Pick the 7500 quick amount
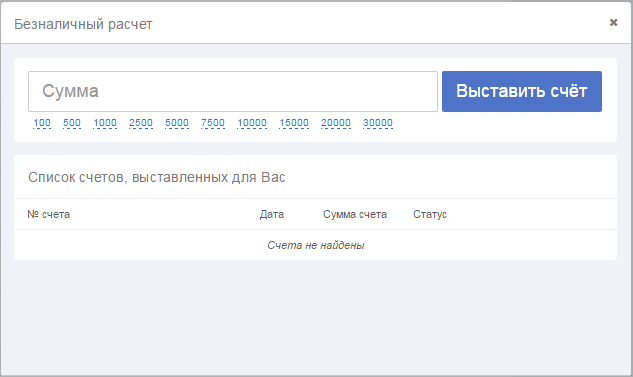This screenshot has width=633, height=377. tap(213, 123)
